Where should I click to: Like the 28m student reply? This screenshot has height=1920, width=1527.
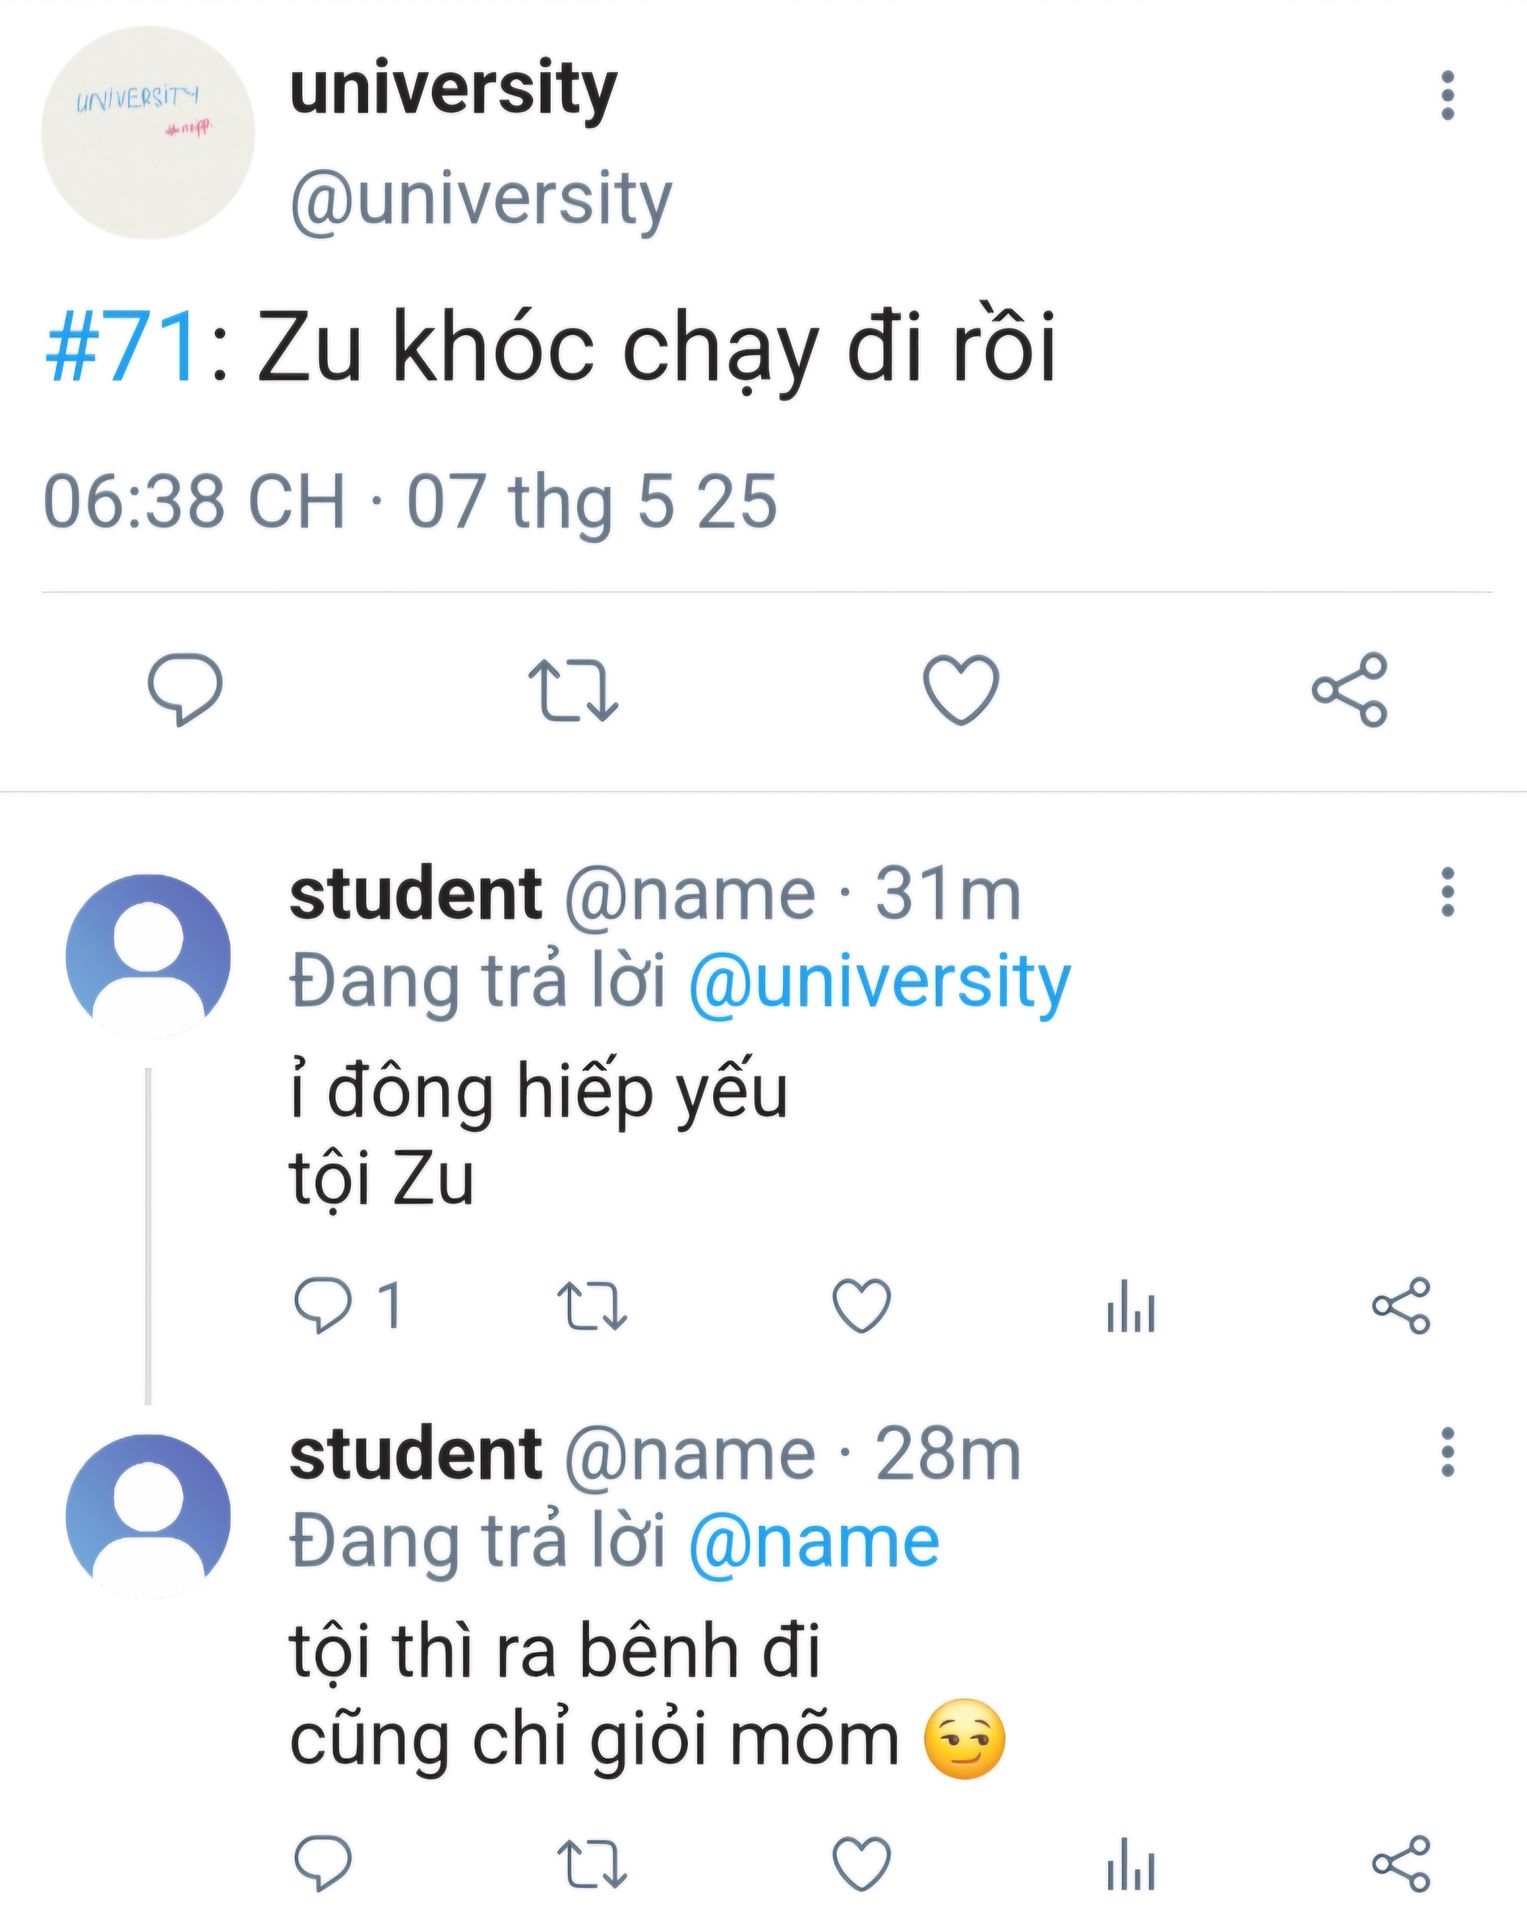(861, 1864)
